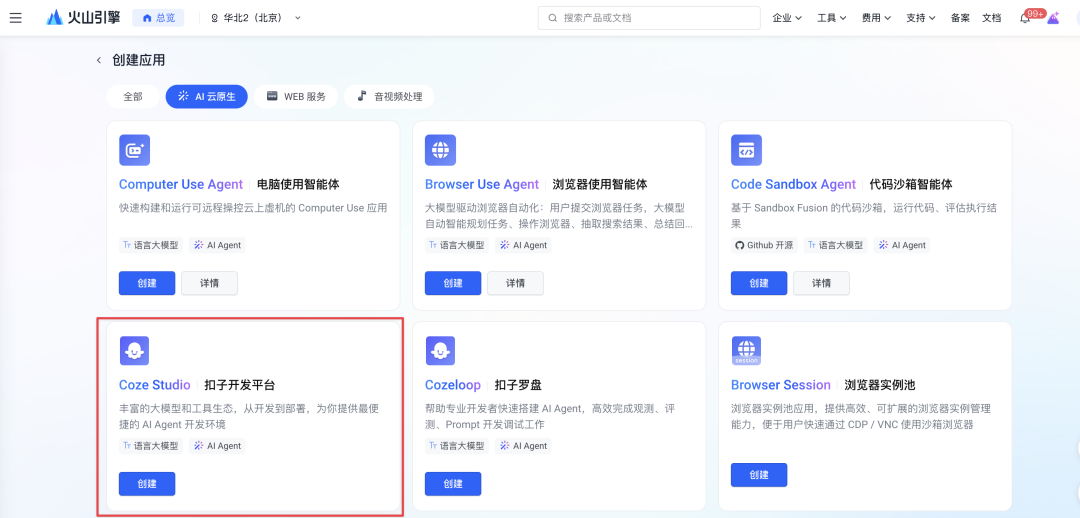Select the 全部 category tab
The height and width of the screenshot is (518, 1080).
(x=133, y=97)
